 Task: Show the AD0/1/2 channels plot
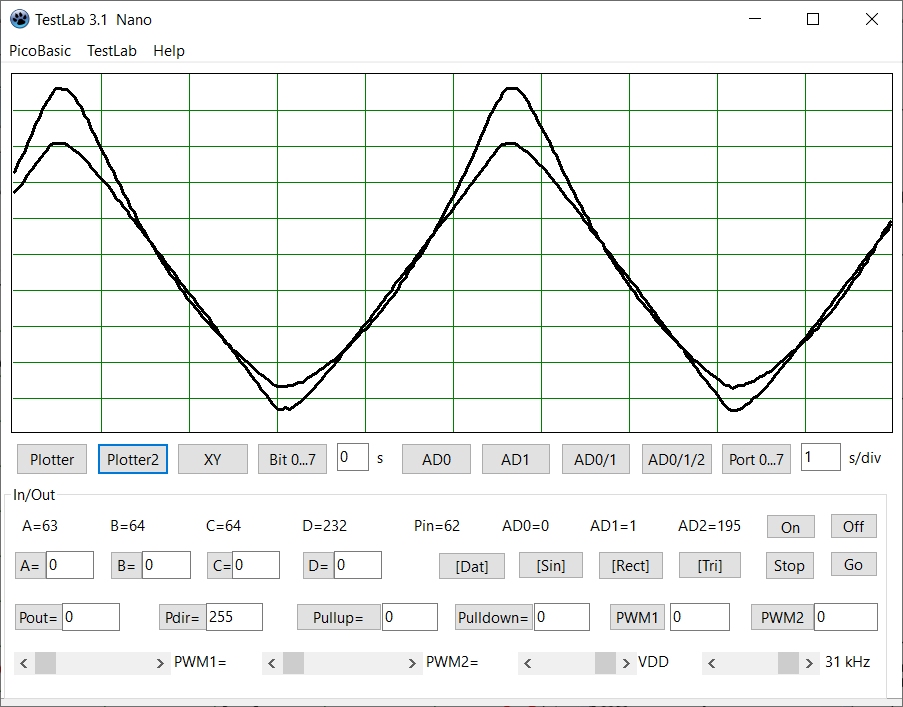[x=676, y=459]
